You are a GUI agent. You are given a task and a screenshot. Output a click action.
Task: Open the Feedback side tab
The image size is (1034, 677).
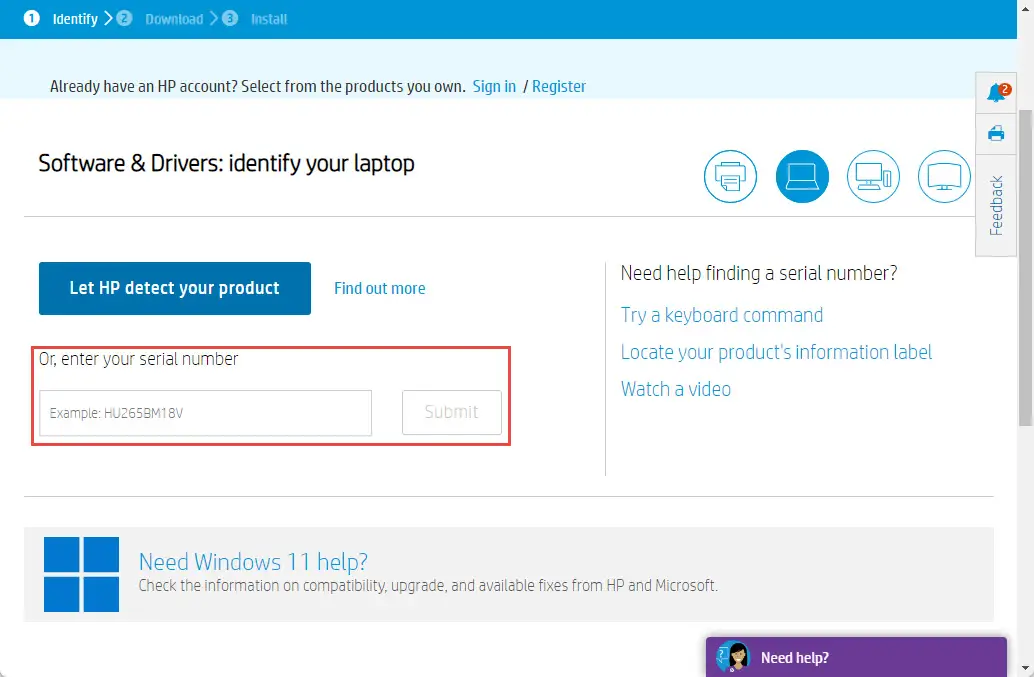click(996, 206)
